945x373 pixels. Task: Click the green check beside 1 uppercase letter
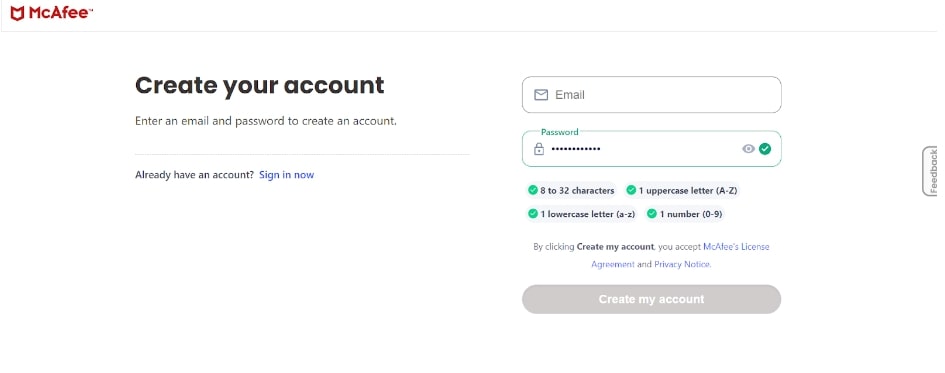[631, 190]
